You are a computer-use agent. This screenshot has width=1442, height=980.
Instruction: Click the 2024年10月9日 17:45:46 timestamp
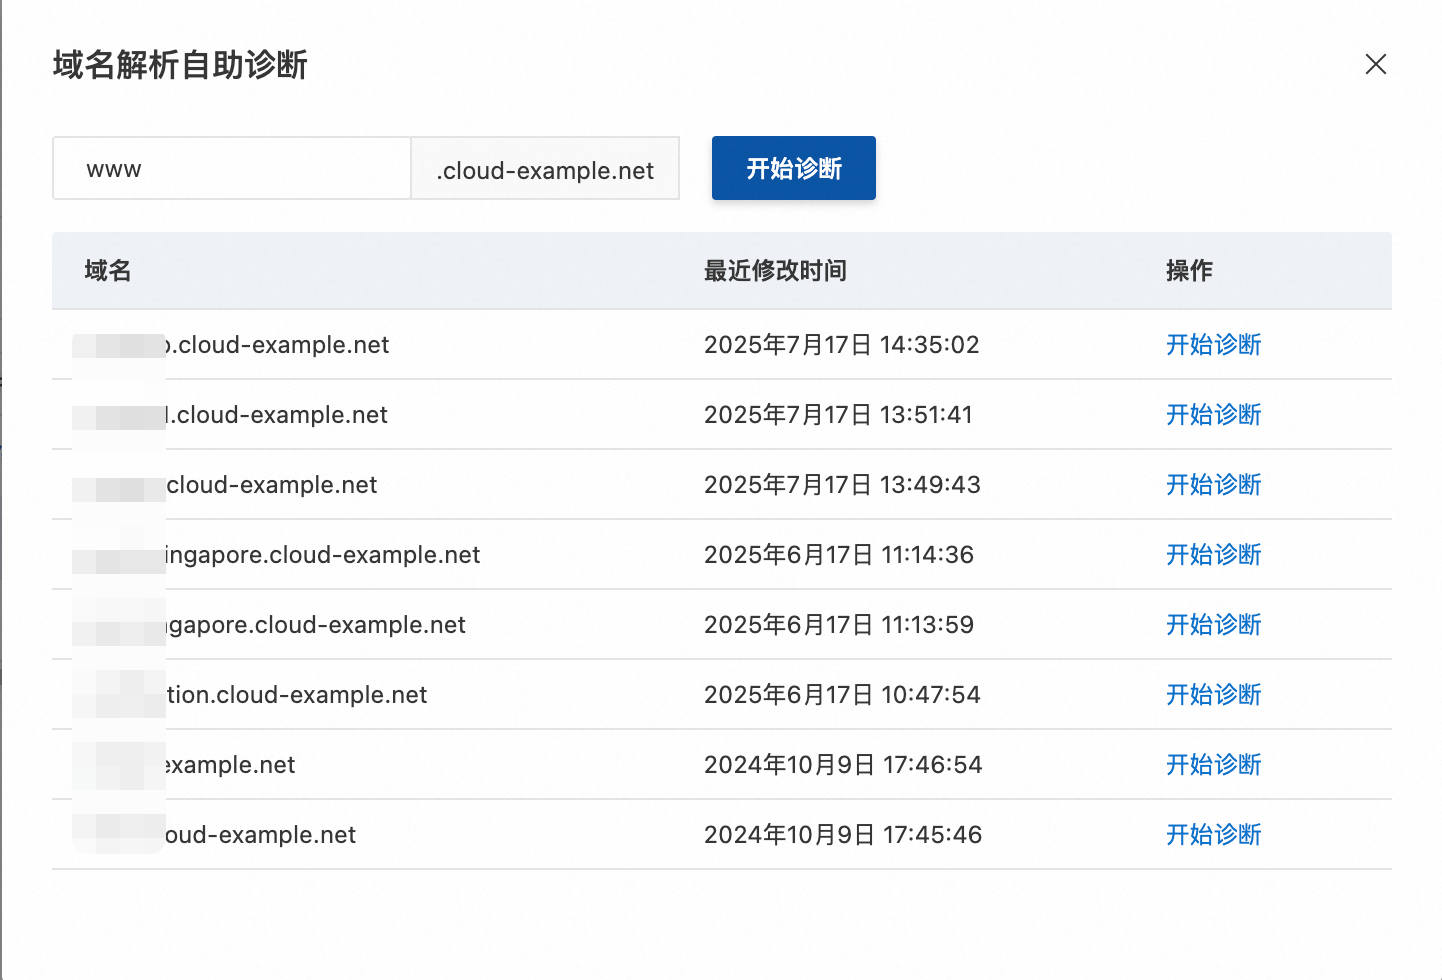click(843, 835)
